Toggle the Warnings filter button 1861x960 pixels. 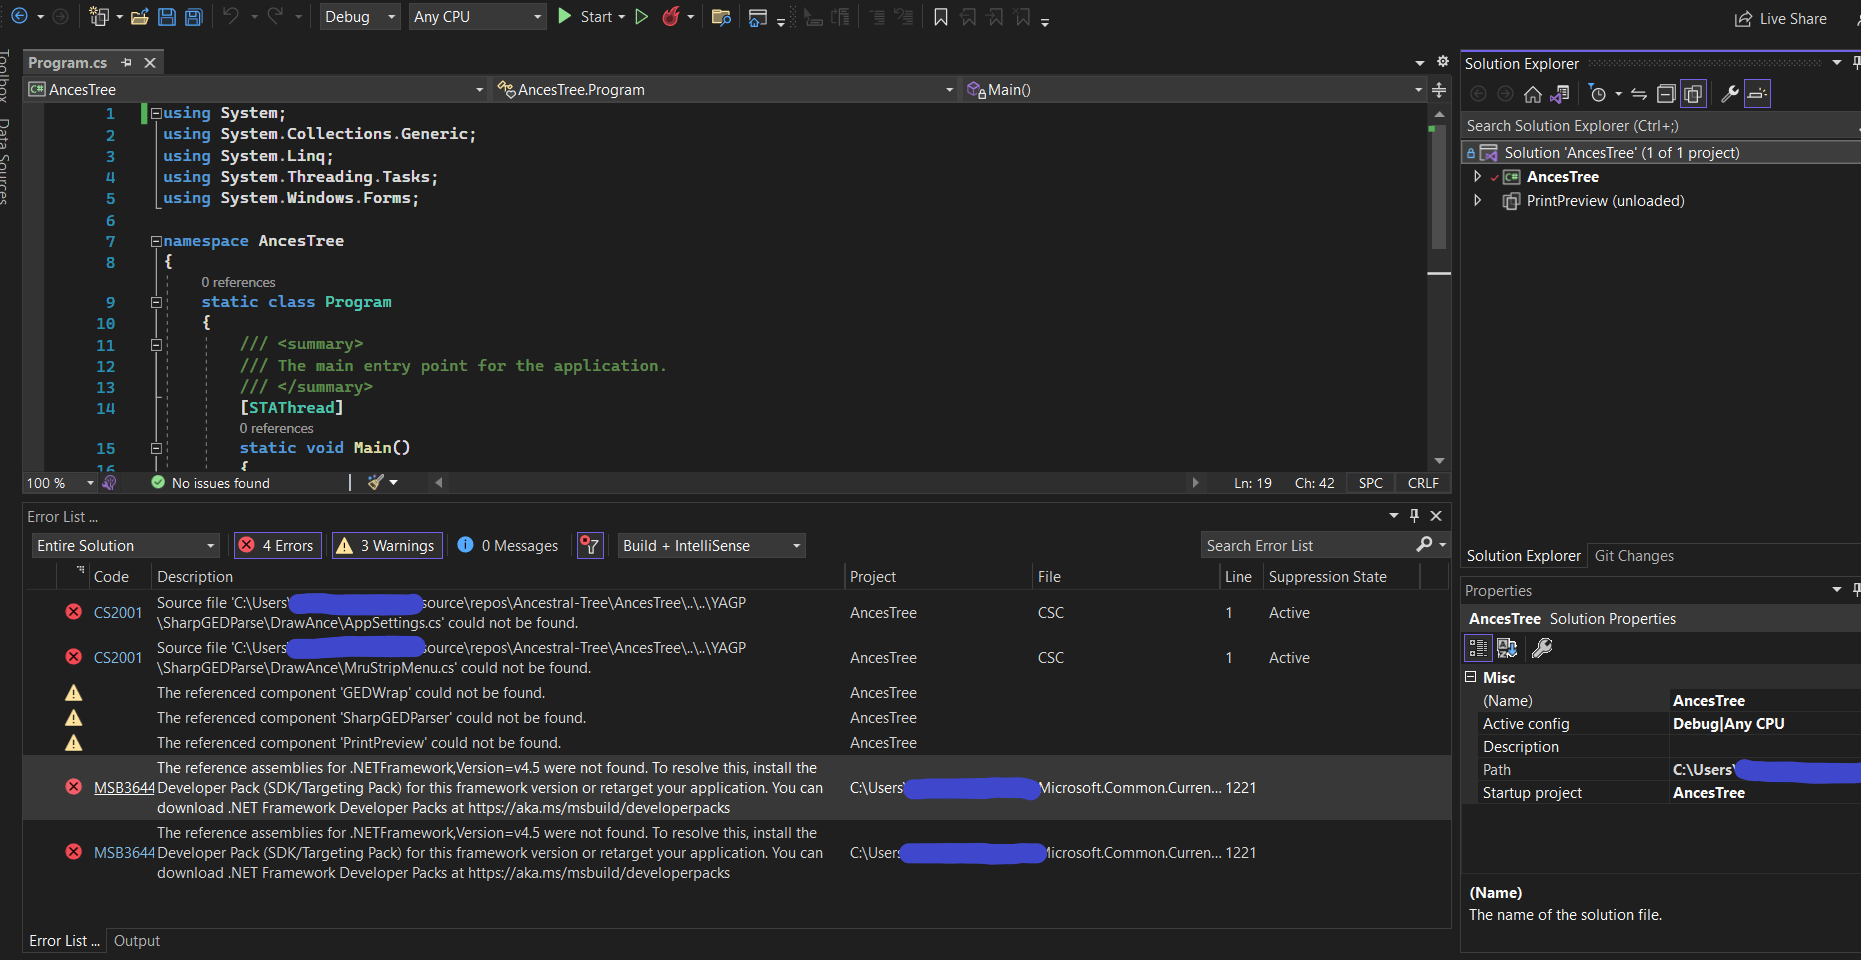coord(387,545)
